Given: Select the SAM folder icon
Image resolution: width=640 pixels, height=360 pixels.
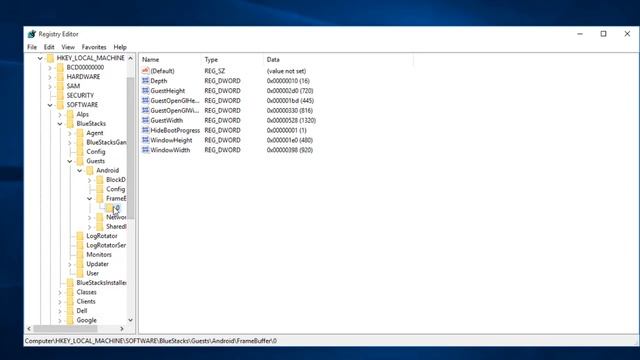Looking at the screenshot, I should tap(60, 86).
